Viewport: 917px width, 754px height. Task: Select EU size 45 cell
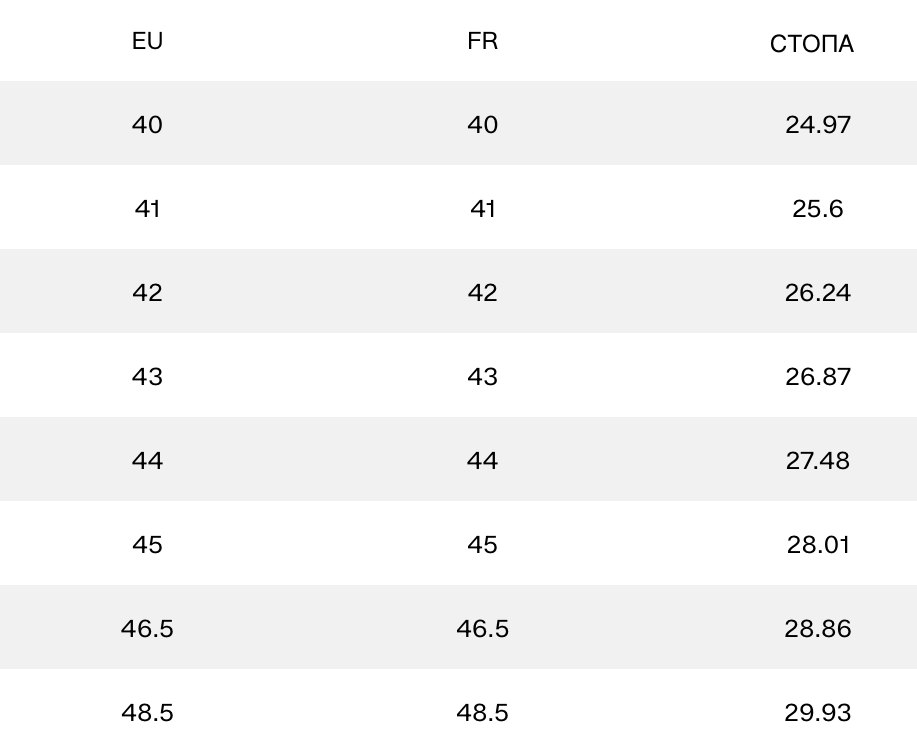147,545
